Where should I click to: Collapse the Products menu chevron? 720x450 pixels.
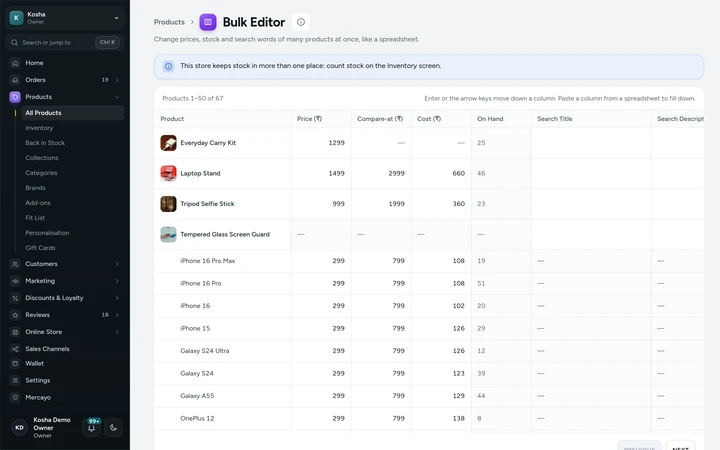[x=117, y=97]
